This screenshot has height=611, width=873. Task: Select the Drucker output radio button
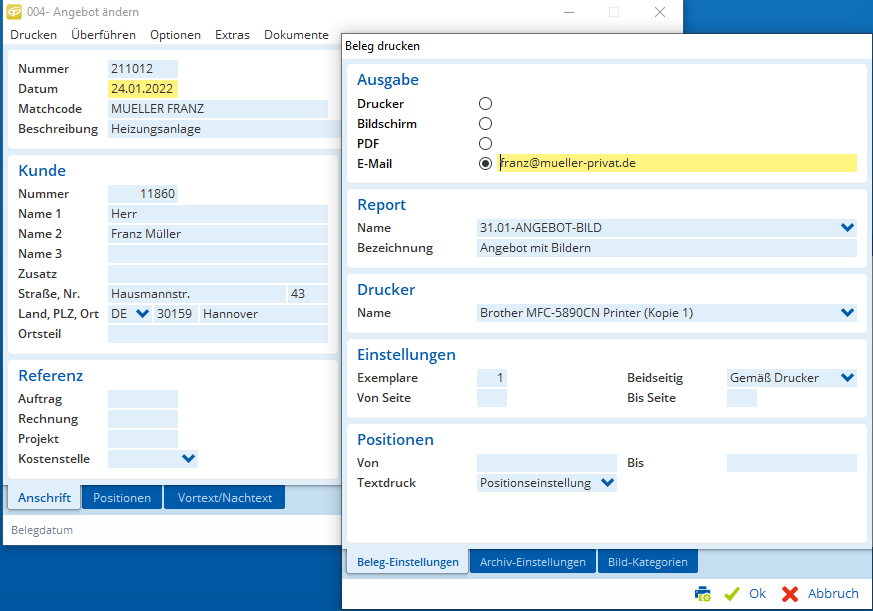485,104
